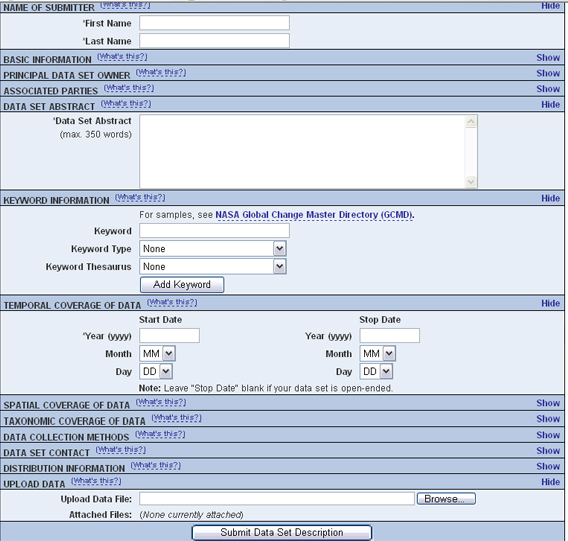This screenshot has width=568, height=541.
Task: Show the Principal Data Set Owner section
Action: [548, 73]
